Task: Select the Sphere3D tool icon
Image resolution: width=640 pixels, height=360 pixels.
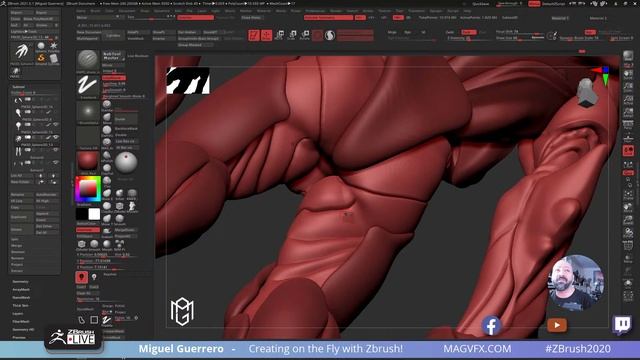Action: [41, 46]
